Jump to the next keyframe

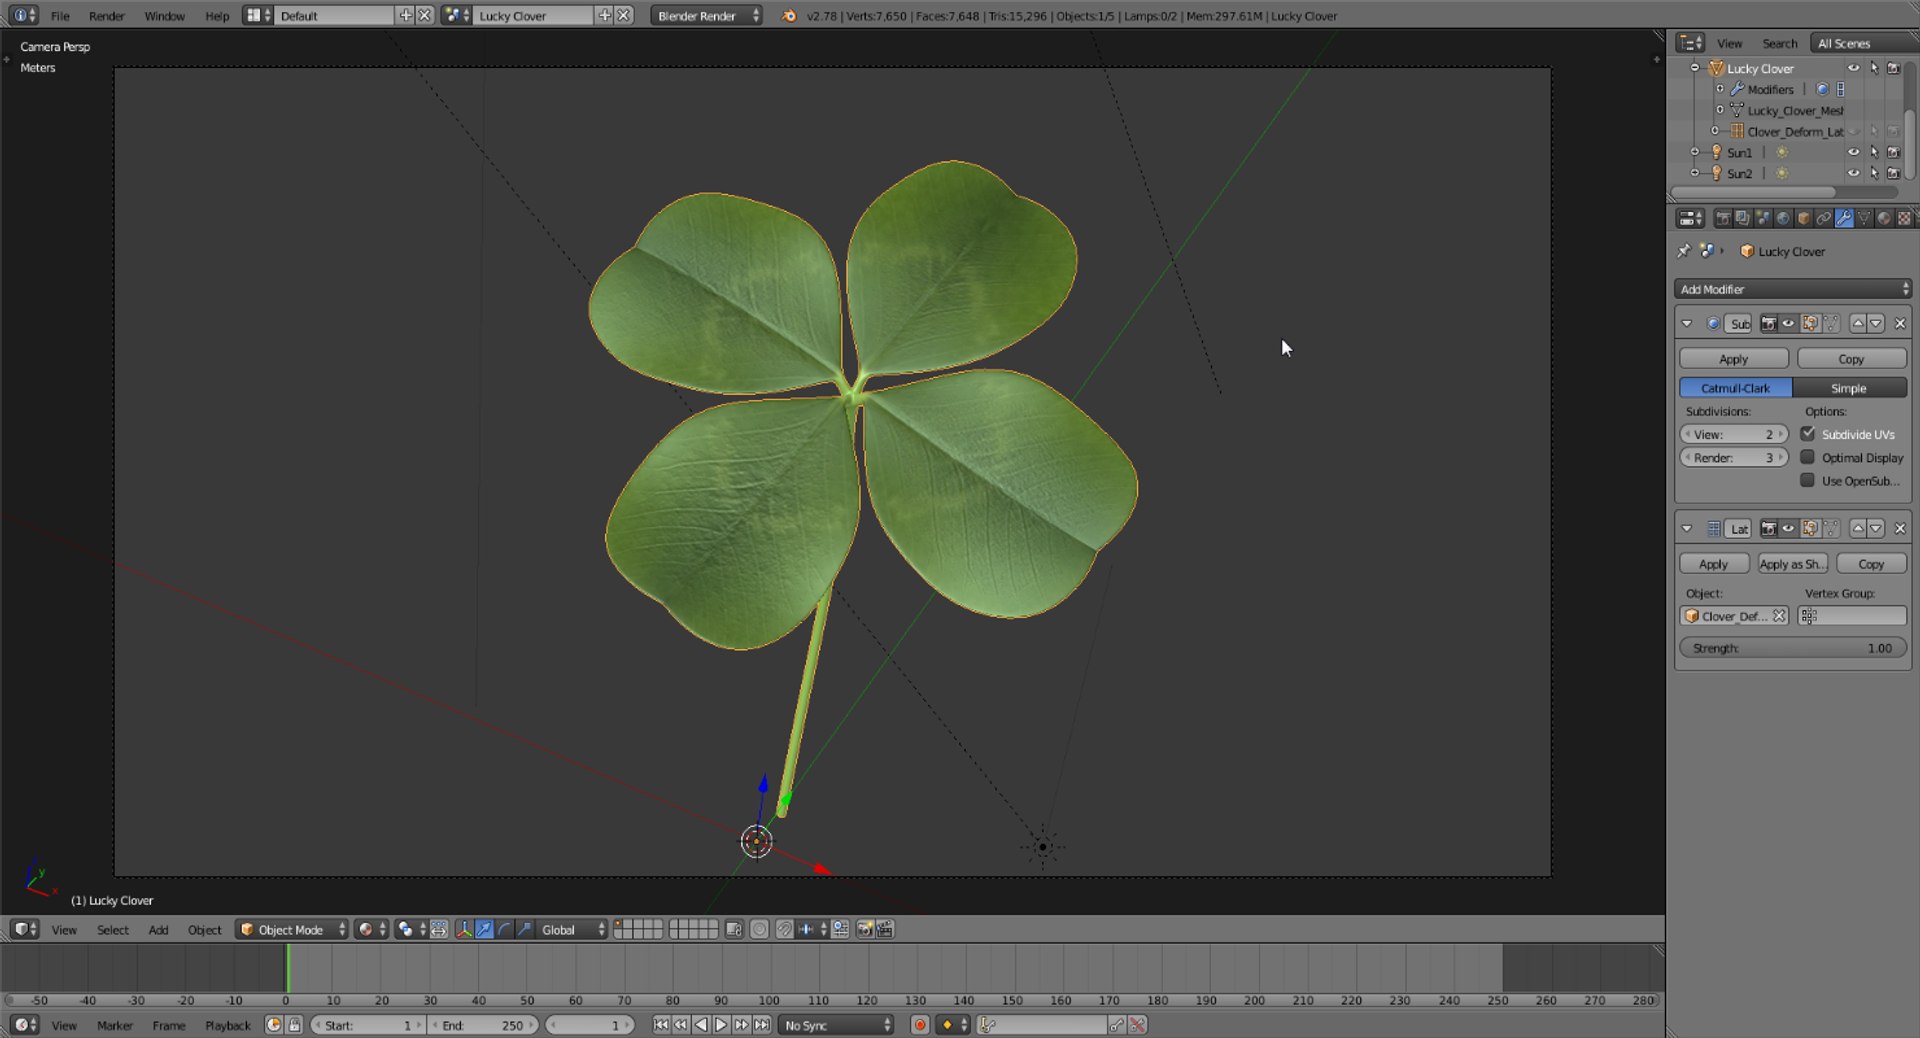click(741, 1025)
